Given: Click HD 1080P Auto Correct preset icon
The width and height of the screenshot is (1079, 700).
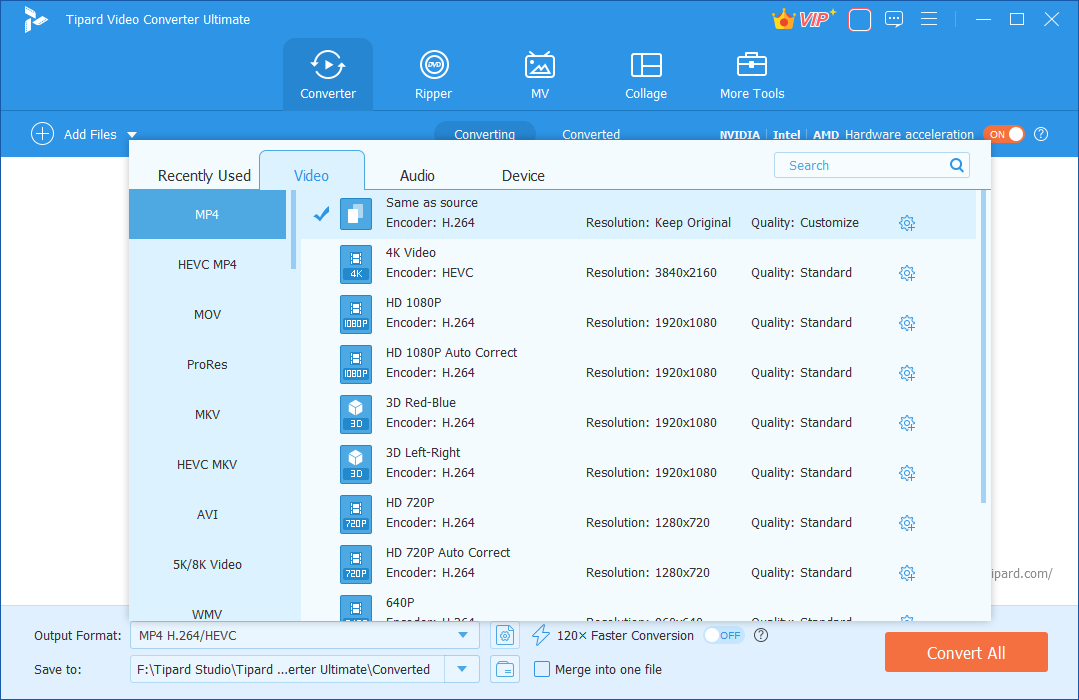Looking at the screenshot, I should pos(356,364).
